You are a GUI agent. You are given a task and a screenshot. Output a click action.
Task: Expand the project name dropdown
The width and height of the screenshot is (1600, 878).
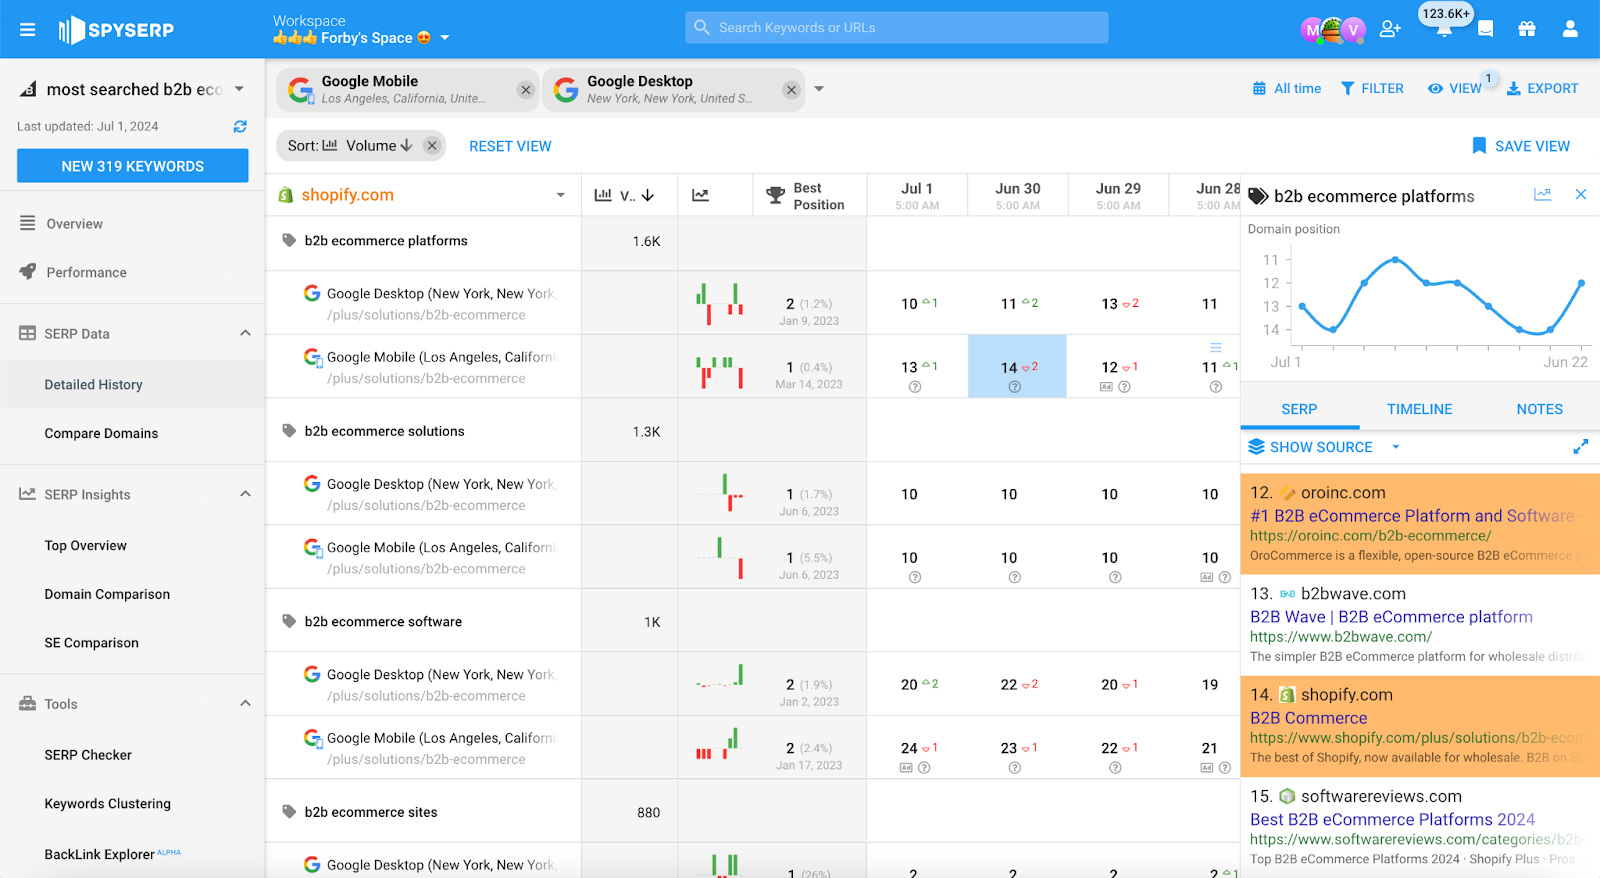point(239,89)
